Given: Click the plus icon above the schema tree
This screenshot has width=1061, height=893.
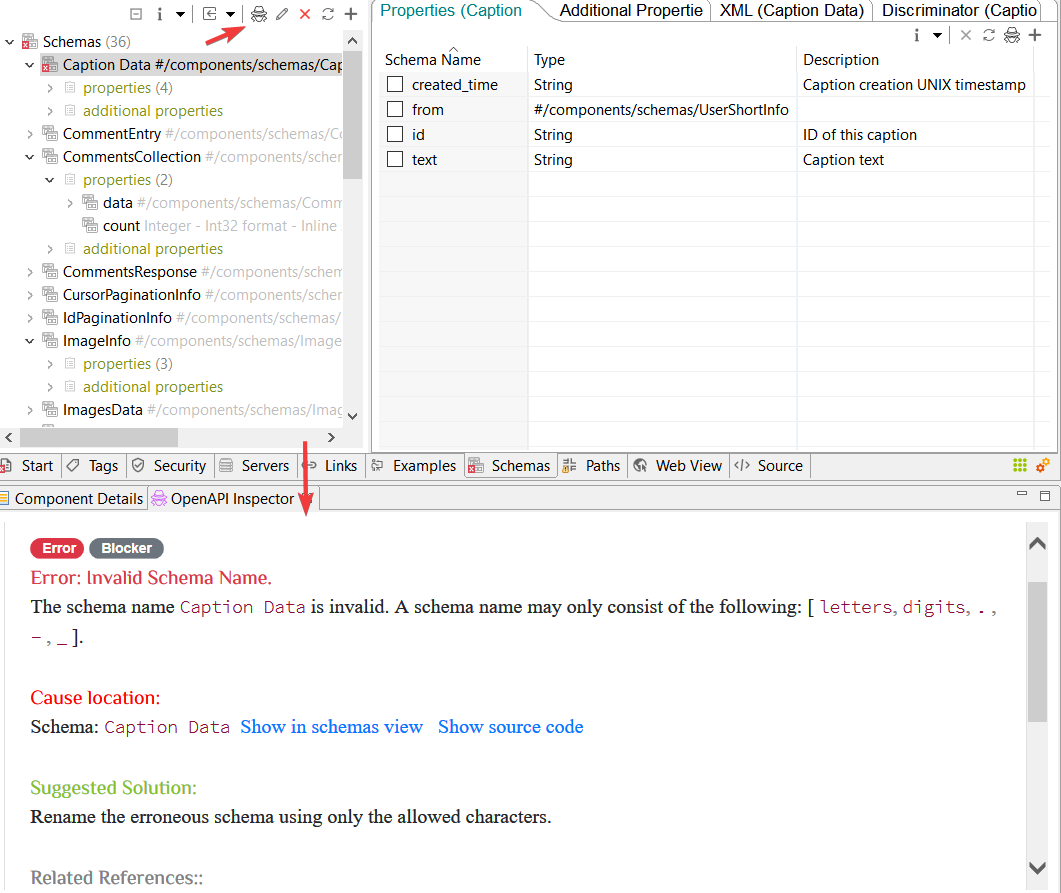Looking at the screenshot, I should tap(350, 14).
